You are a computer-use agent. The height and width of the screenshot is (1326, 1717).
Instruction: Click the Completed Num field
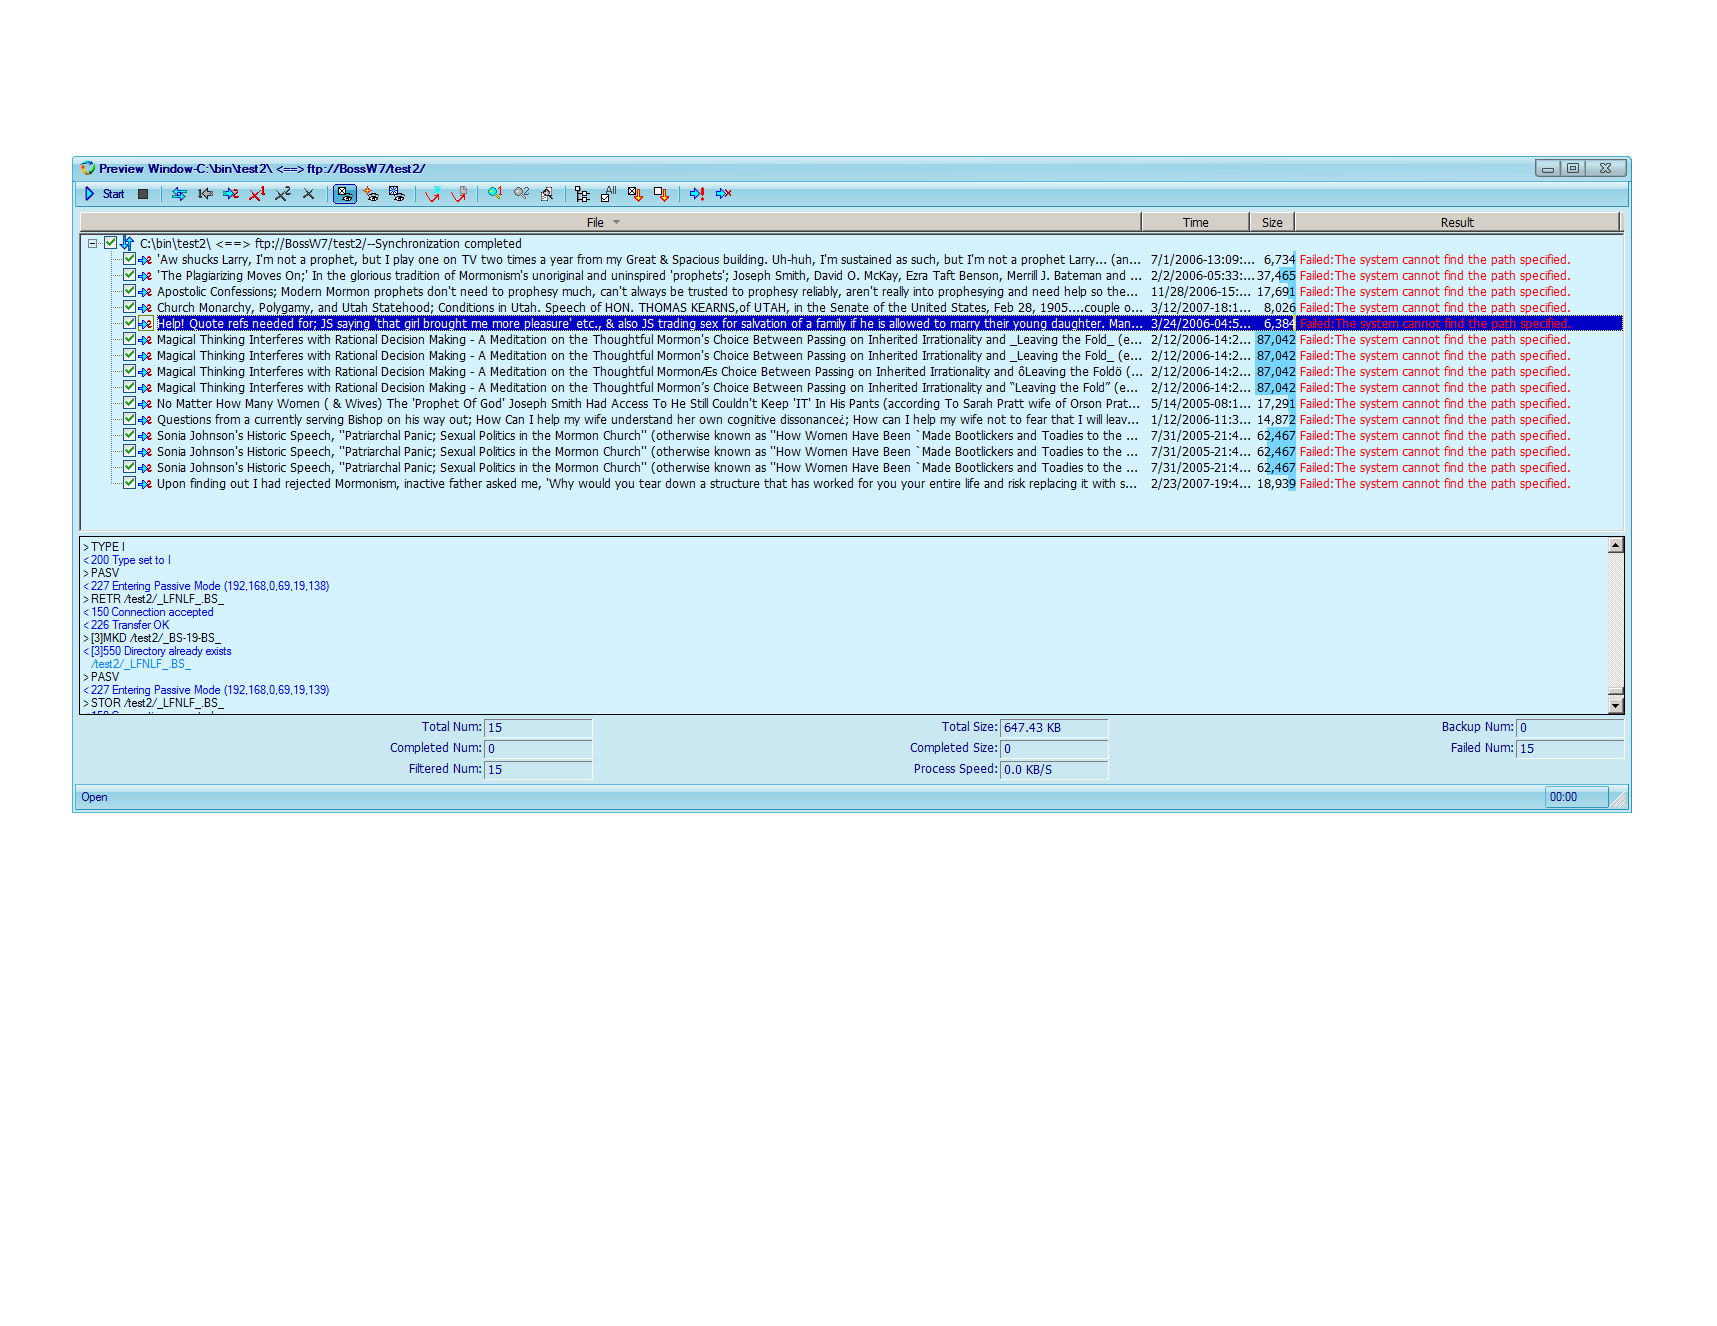pyautogui.click(x=538, y=748)
